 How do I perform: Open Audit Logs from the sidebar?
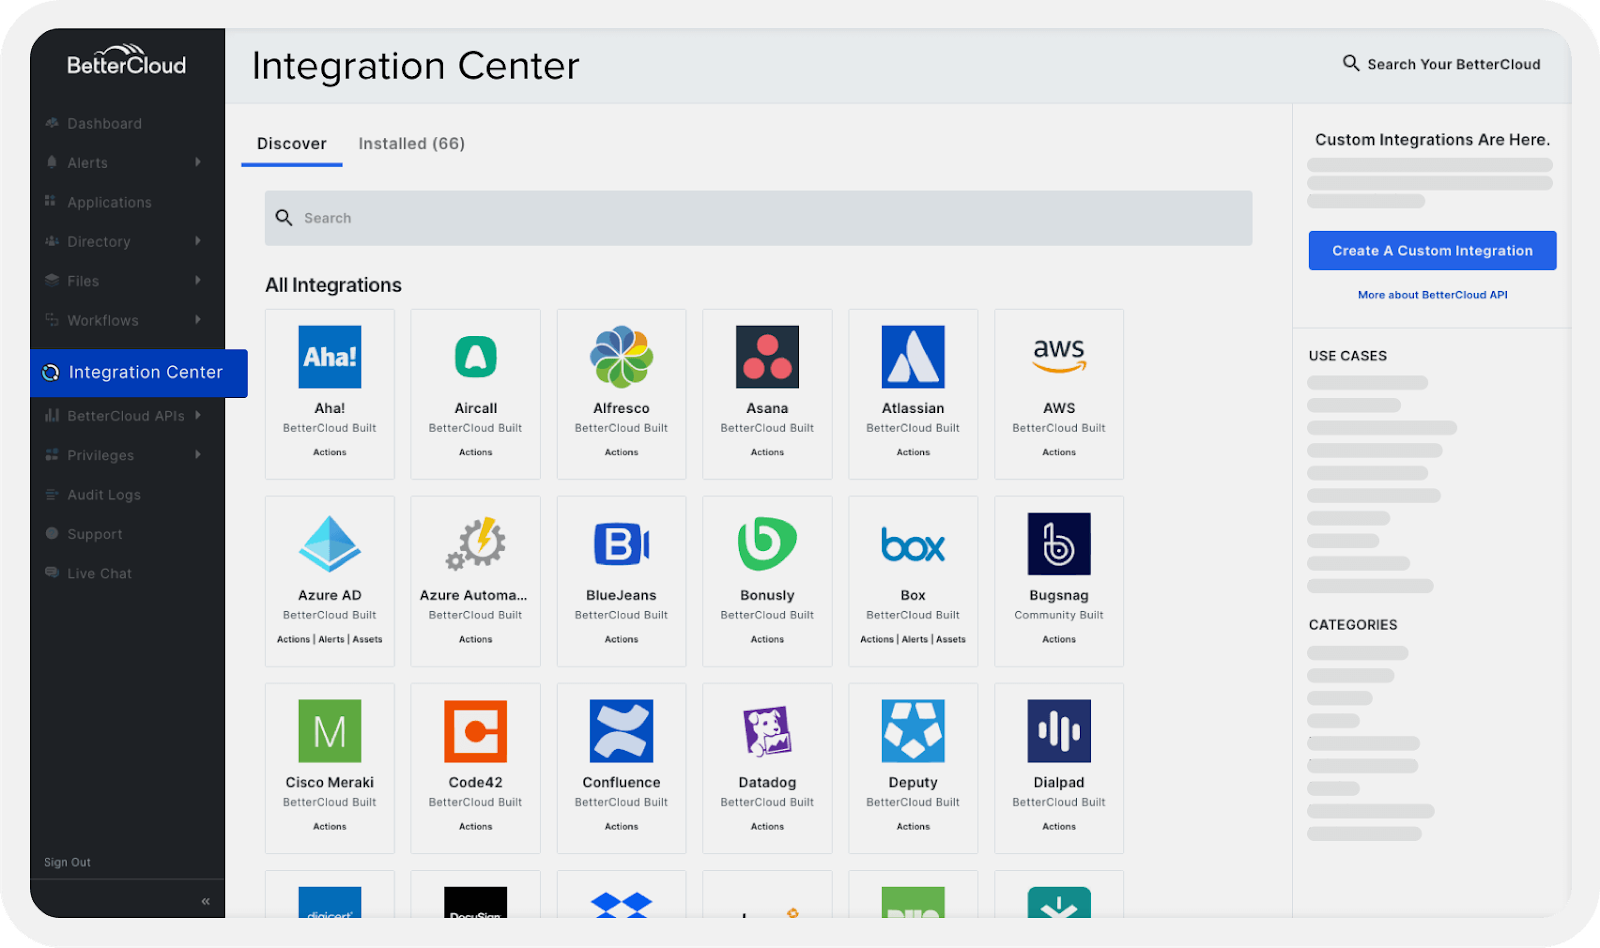coord(104,495)
